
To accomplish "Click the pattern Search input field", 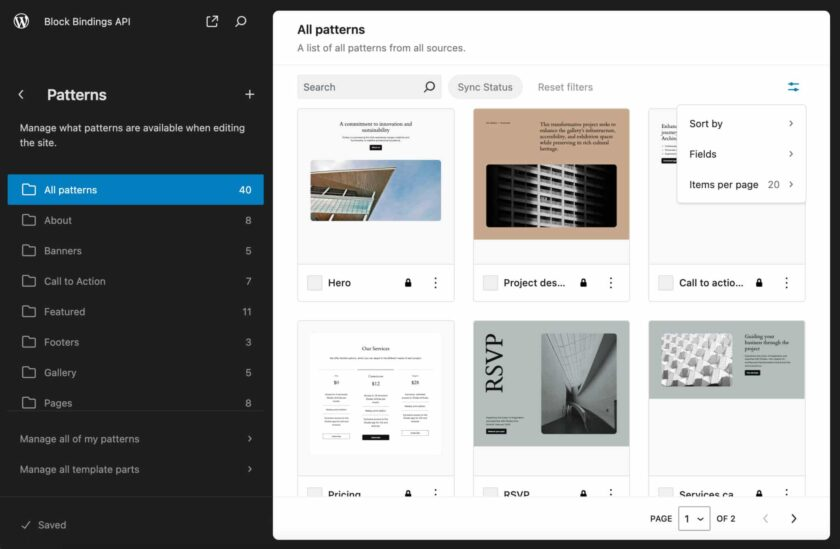I will 360,87.
